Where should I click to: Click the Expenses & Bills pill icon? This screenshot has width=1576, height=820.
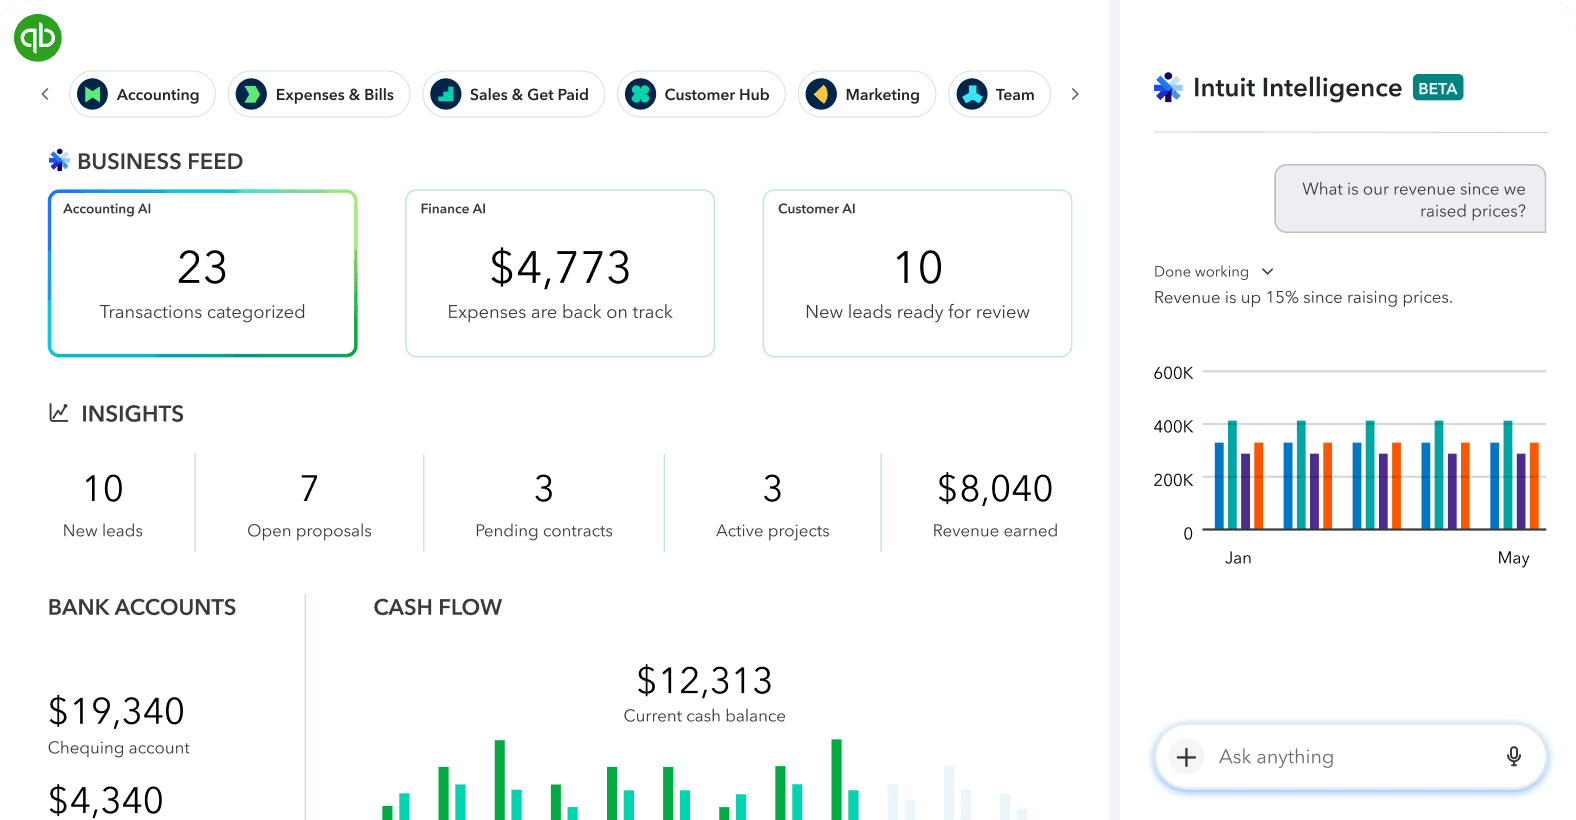252,94
